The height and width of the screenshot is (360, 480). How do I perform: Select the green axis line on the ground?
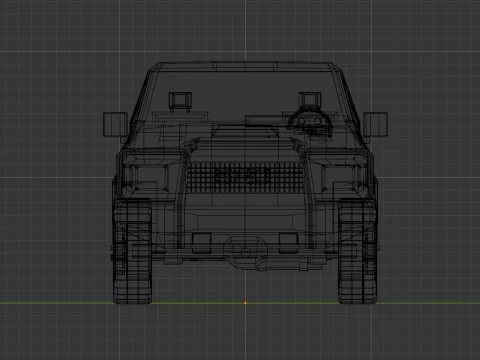[240, 303]
